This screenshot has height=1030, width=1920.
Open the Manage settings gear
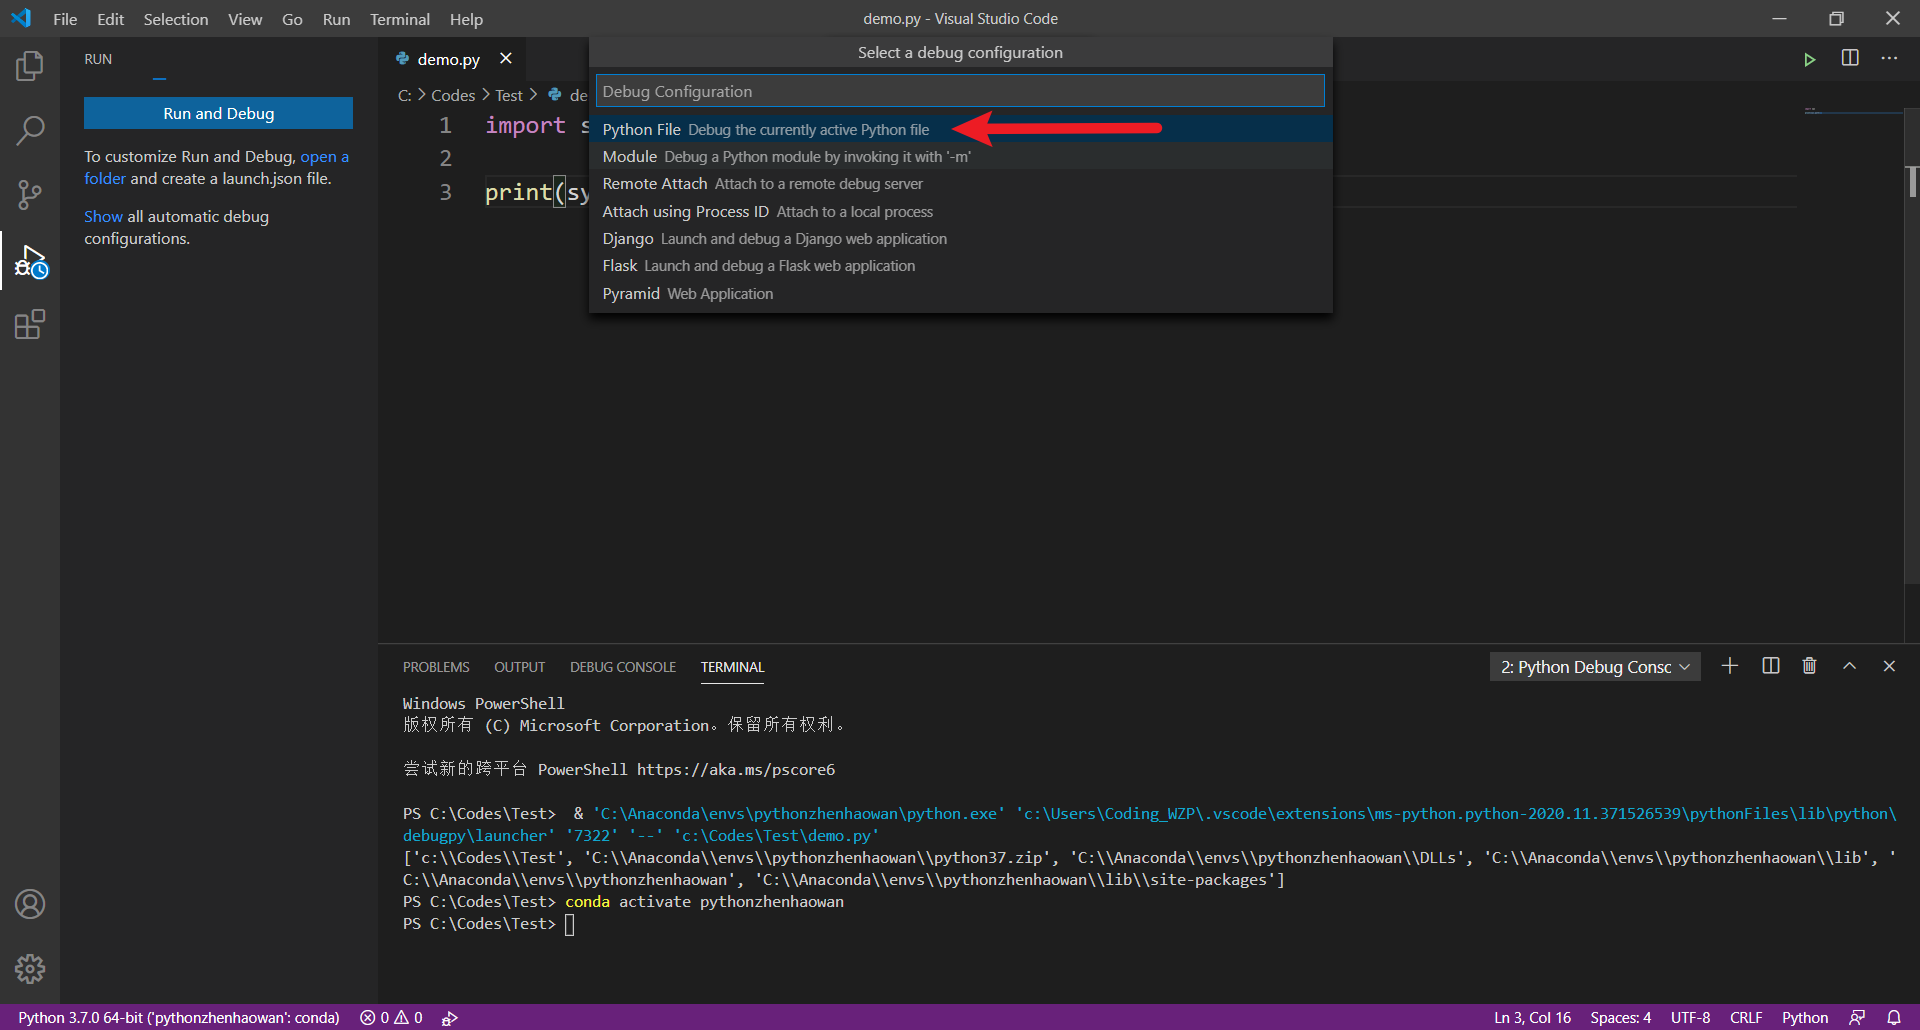click(x=29, y=968)
